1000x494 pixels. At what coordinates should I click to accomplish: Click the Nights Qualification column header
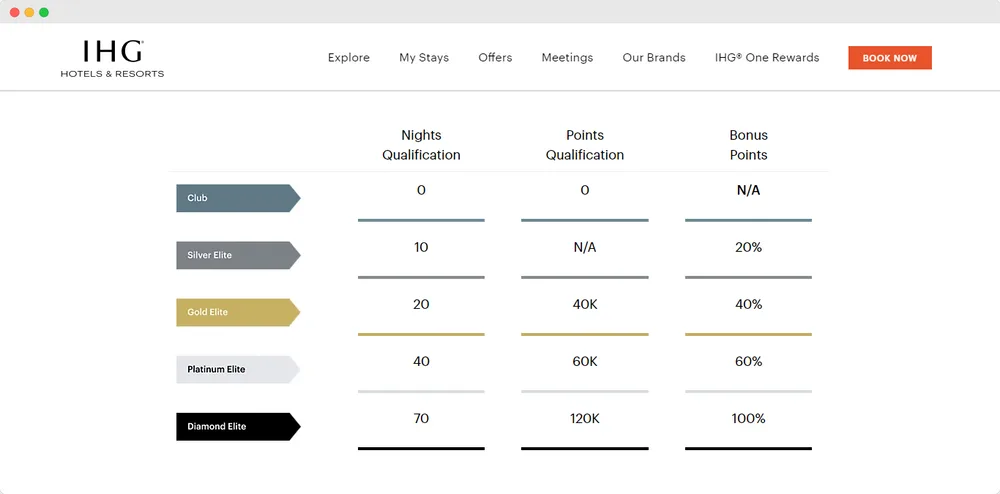421,145
